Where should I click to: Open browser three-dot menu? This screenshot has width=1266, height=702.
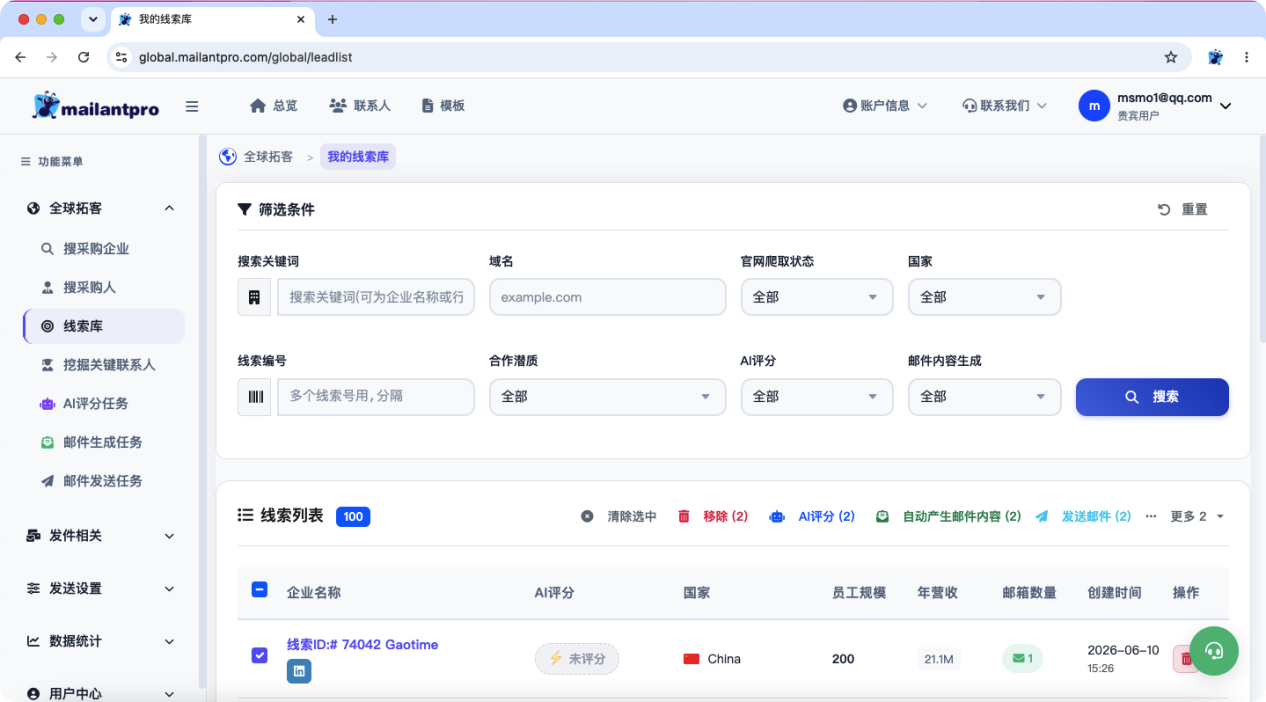point(1246,57)
